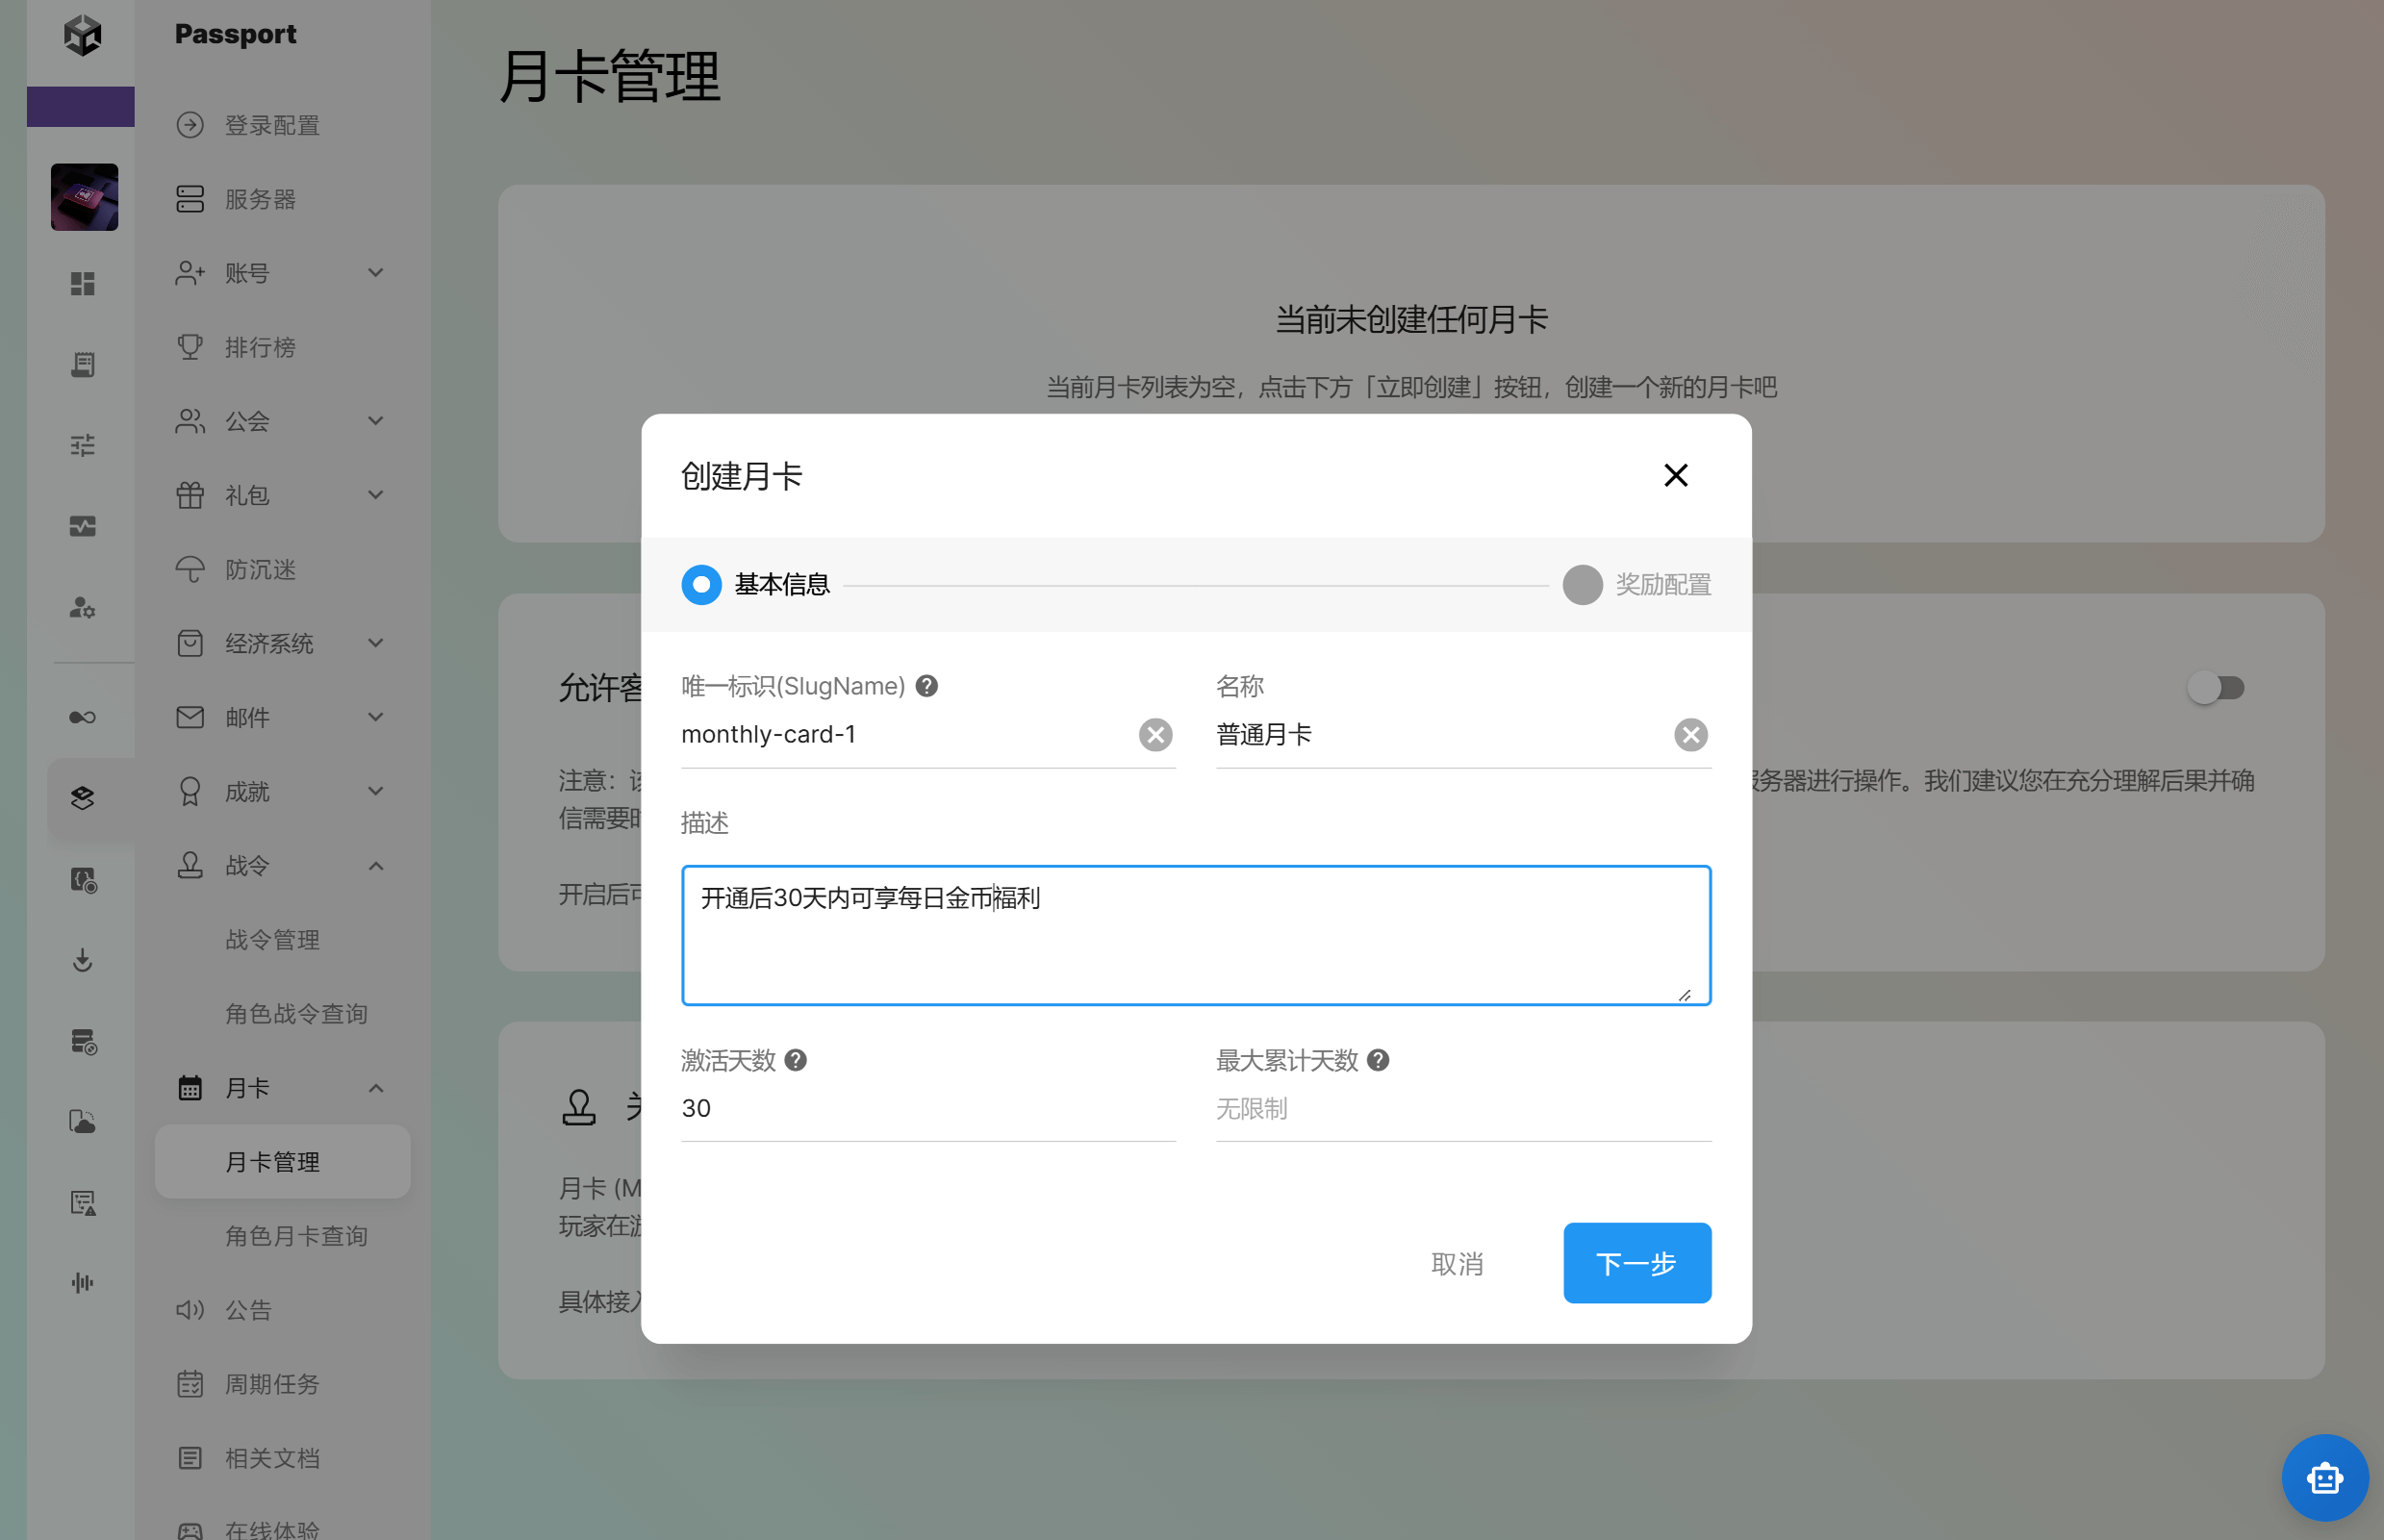Click the 最大累计天数 input field
Viewport: 2384px width, 1540px height.
point(1462,1109)
